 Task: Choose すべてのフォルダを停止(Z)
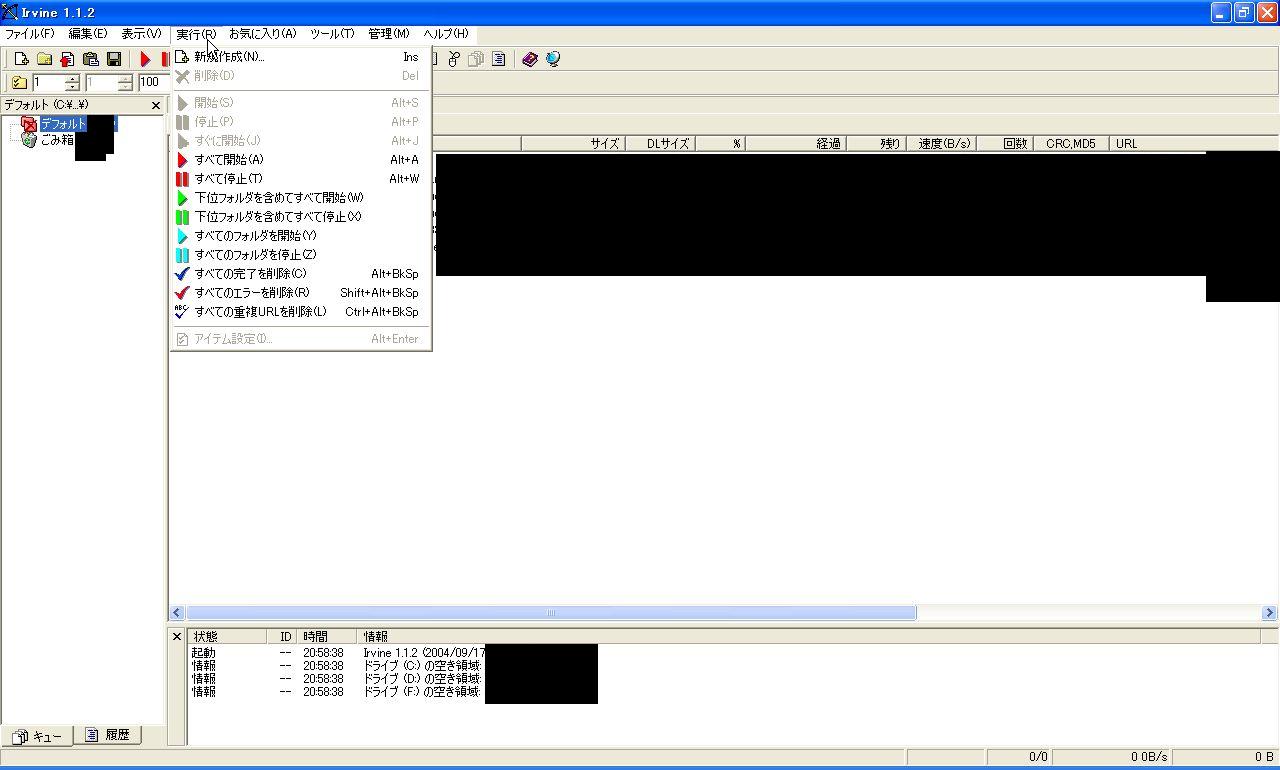(x=301, y=255)
